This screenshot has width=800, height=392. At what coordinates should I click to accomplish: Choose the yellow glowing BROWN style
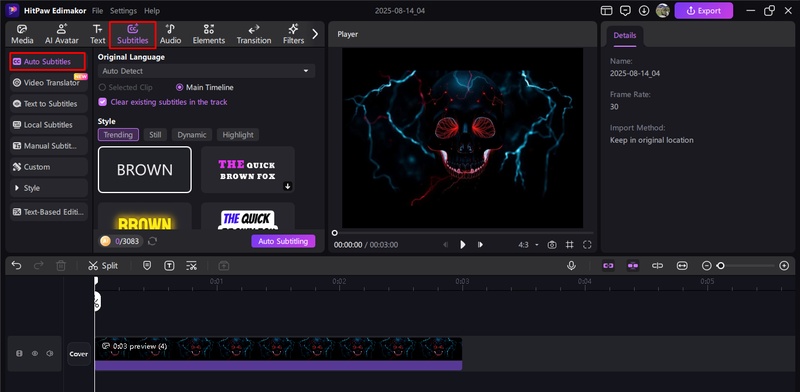click(x=145, y=216)
